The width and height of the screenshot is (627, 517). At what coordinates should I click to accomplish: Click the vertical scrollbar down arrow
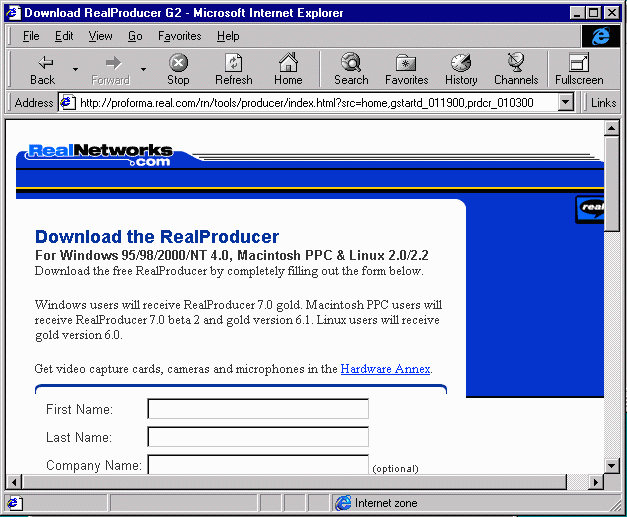point(611,465)
